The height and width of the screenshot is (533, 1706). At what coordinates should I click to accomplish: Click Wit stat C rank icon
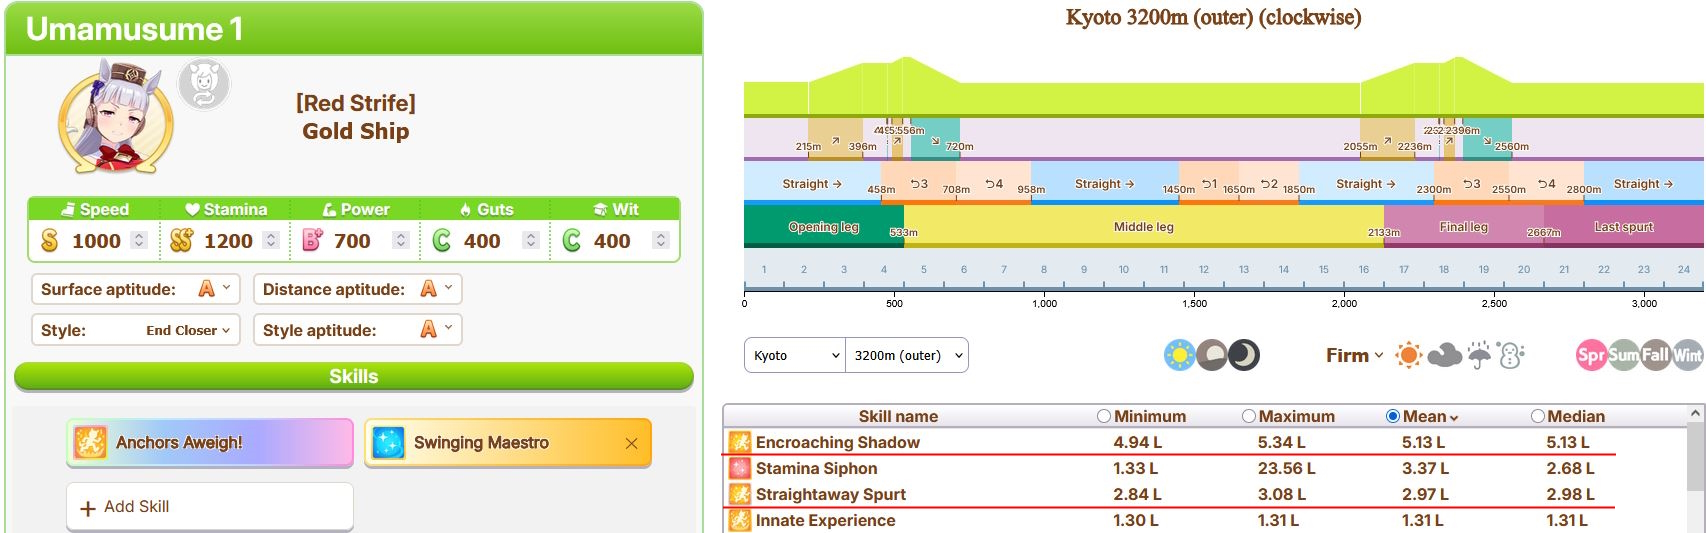tap(572, 241)
